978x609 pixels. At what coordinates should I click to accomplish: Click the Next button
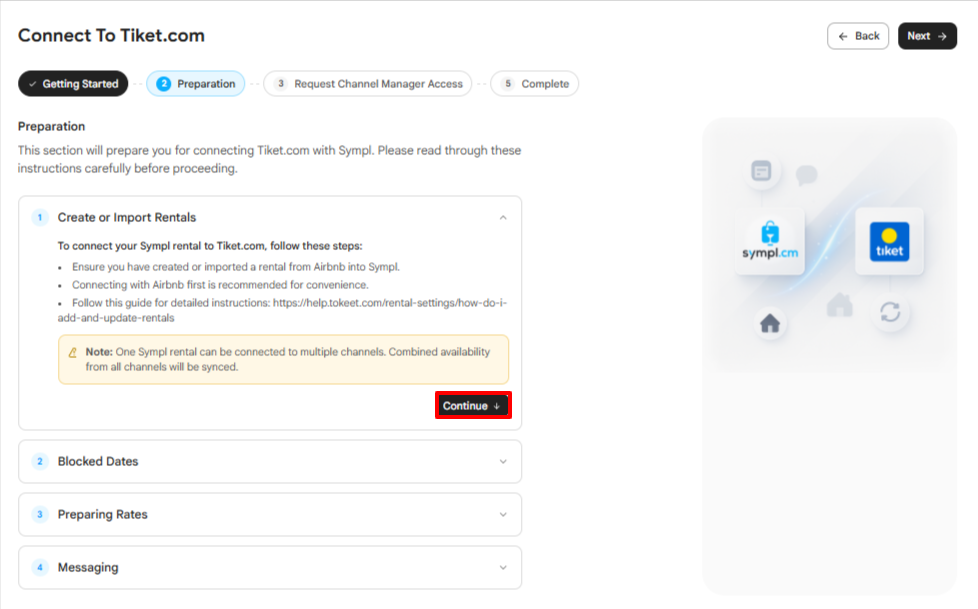pos(927,36)
